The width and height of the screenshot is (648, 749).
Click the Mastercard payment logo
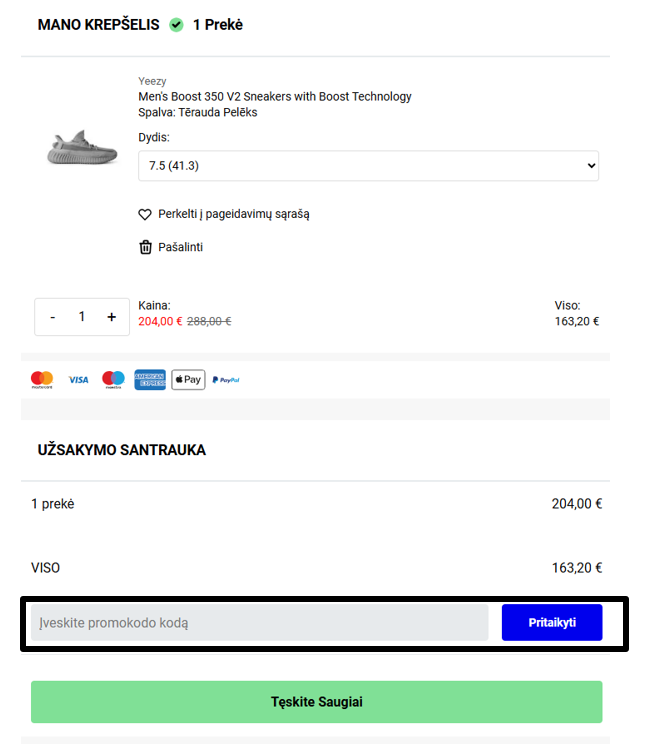click(x=42, y=380)
